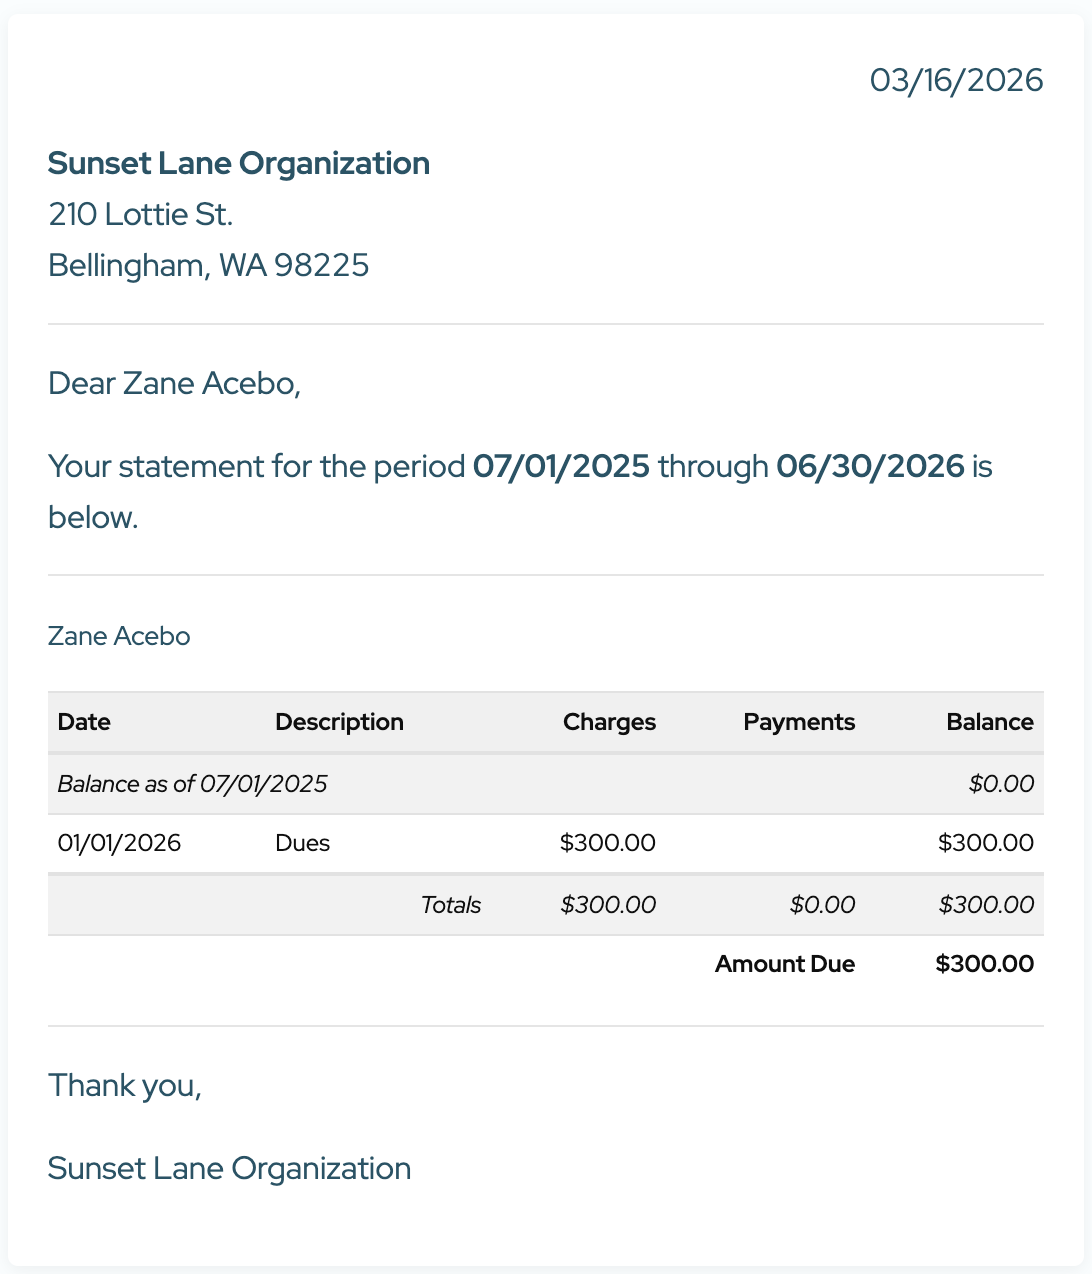Click the Date column header
The width and height of the screenshot is (1092, 1274).
click(84, 722)
